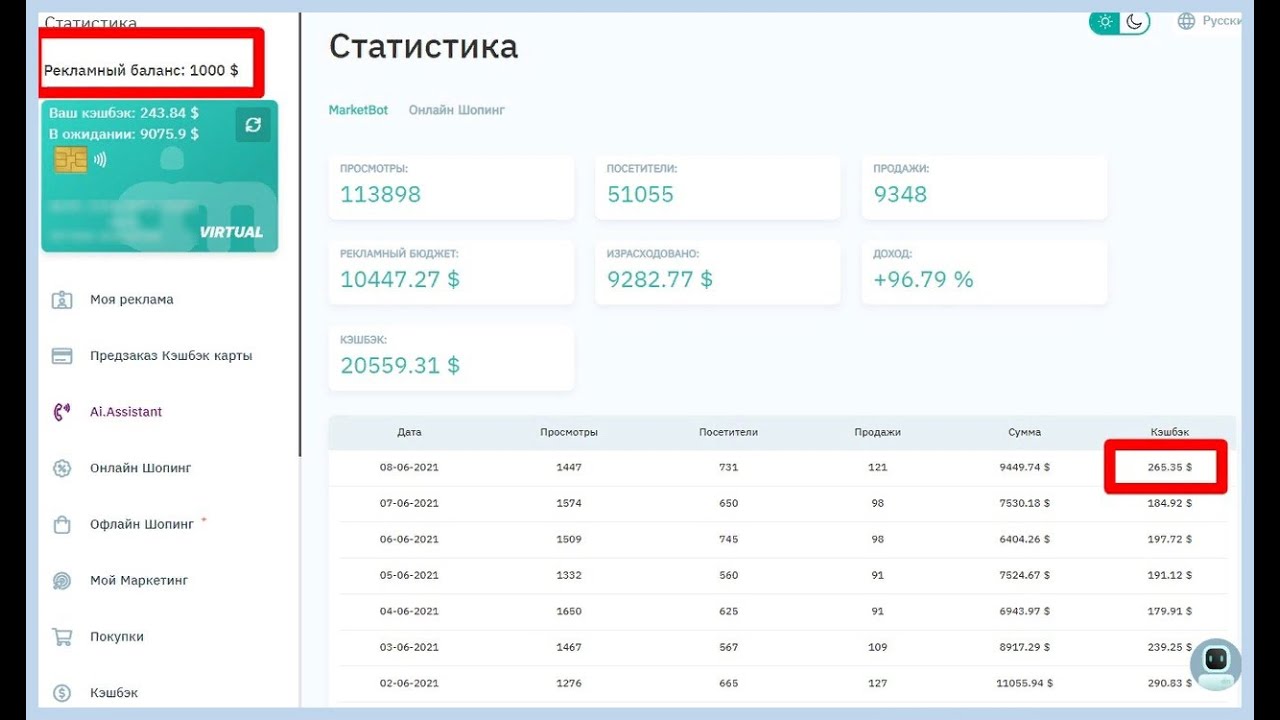Click the Кэшбэк 20559.31 $ card
This screenshot has height=720, width=1280.
pos(451,357)
